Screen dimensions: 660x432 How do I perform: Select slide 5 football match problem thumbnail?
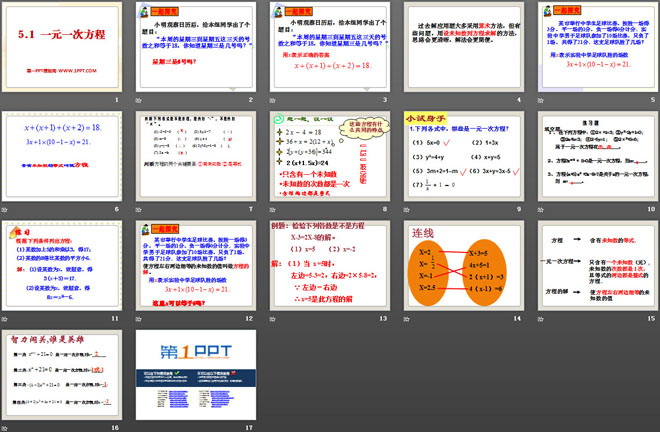click(x=598, y=47)
